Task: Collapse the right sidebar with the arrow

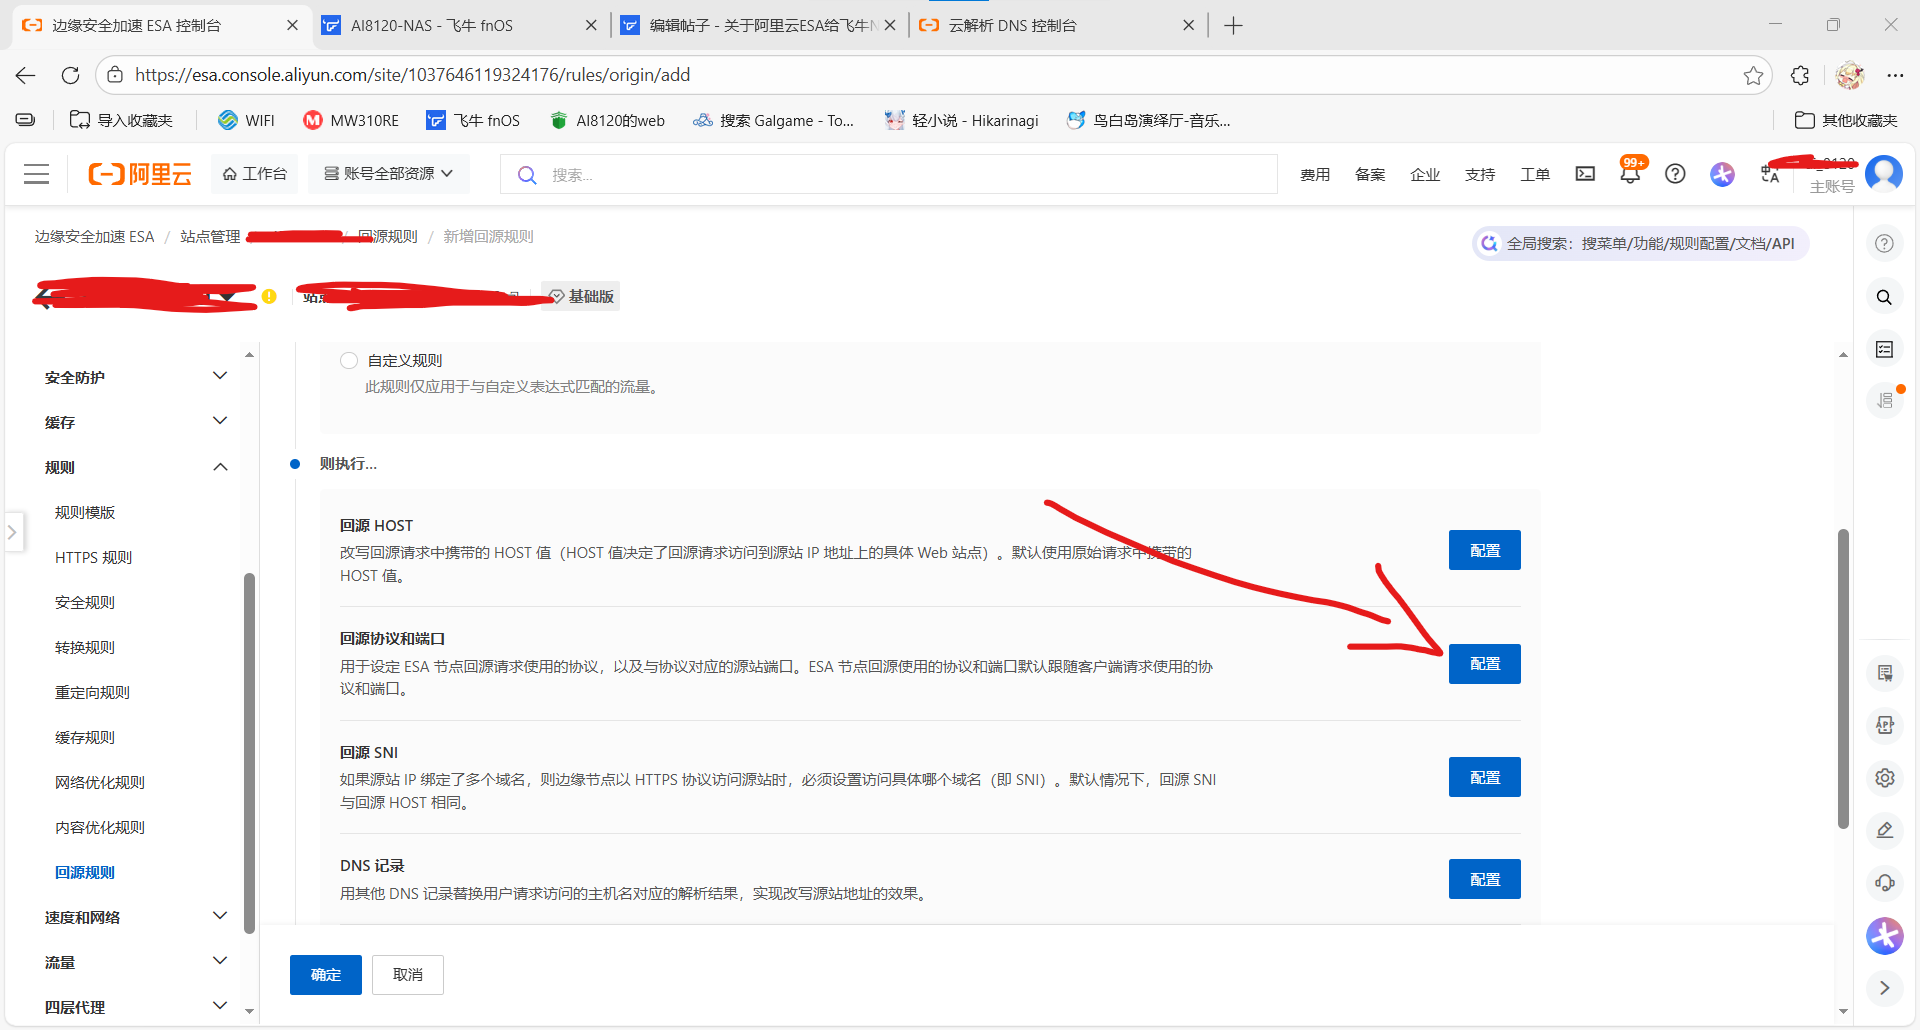Action: pyautogui.click(x=1885, y=988)
